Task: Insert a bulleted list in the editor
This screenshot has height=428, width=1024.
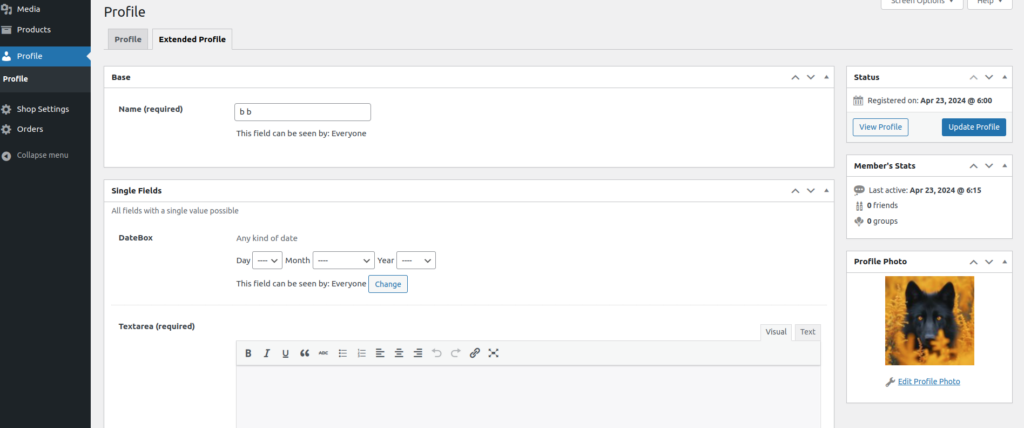Action: pyautogui.click(x=342, y=353)
